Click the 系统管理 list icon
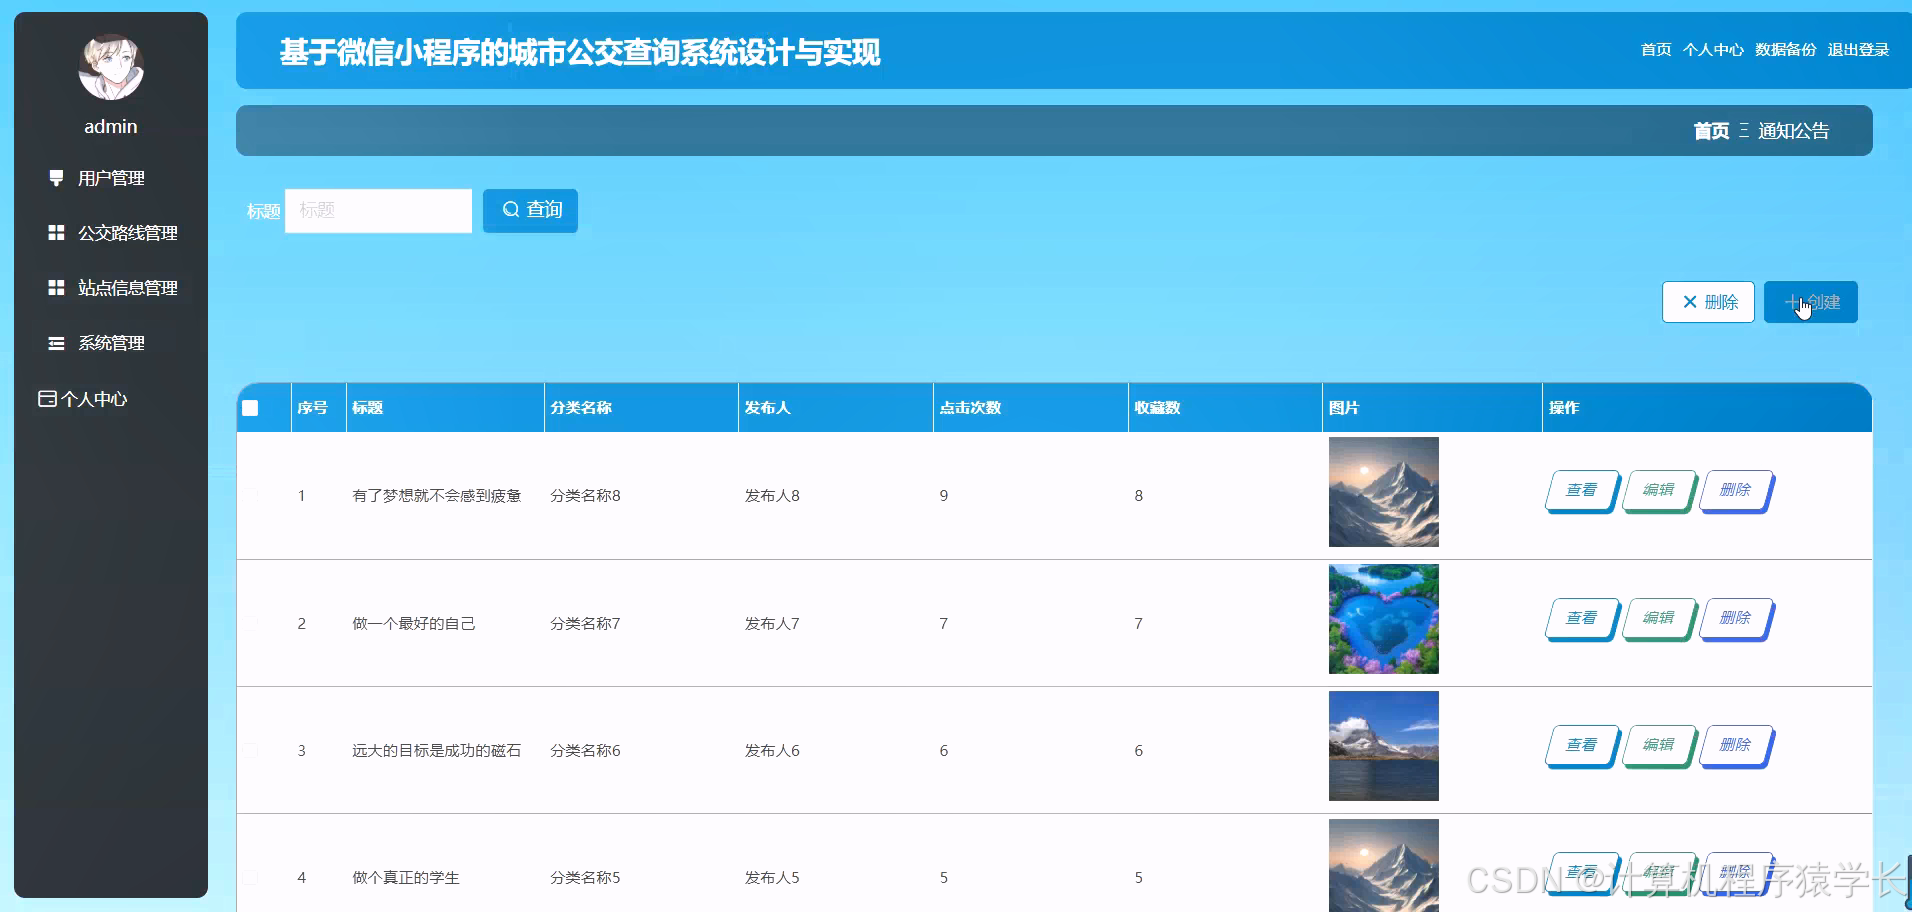1912x912 pixels. tap(55, 342)
